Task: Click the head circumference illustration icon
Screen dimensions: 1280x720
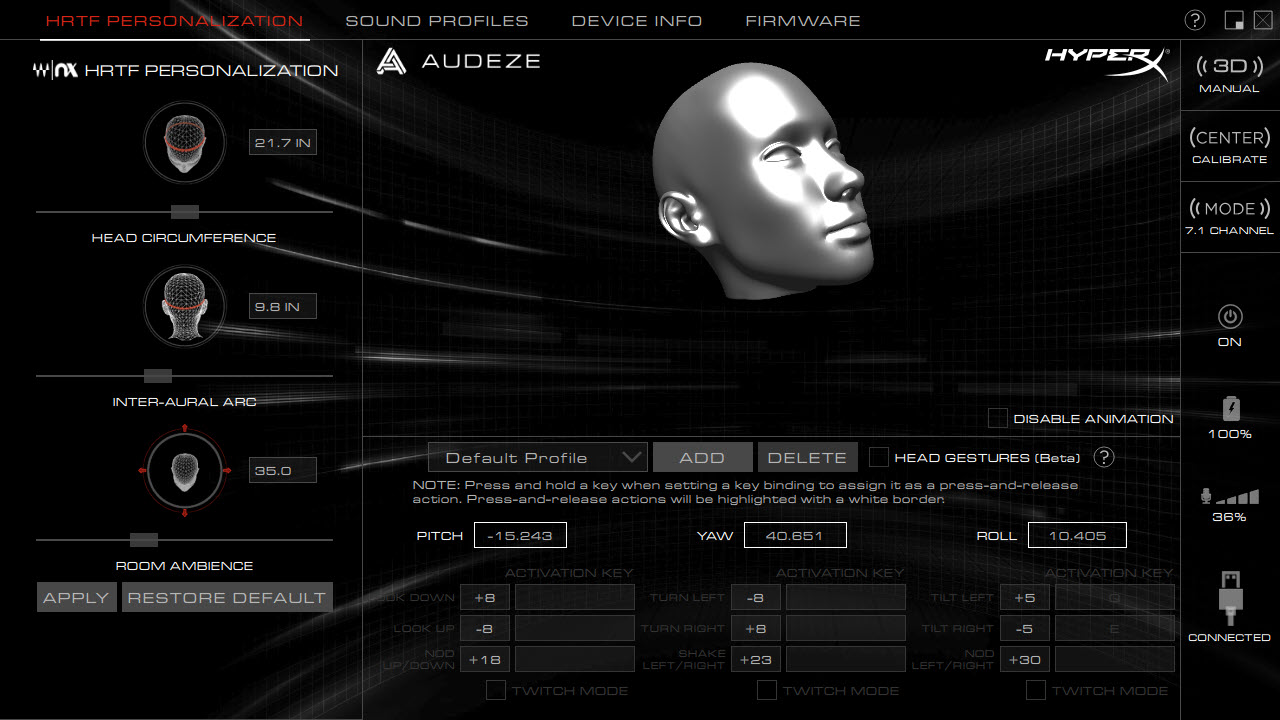Action: 184,143
